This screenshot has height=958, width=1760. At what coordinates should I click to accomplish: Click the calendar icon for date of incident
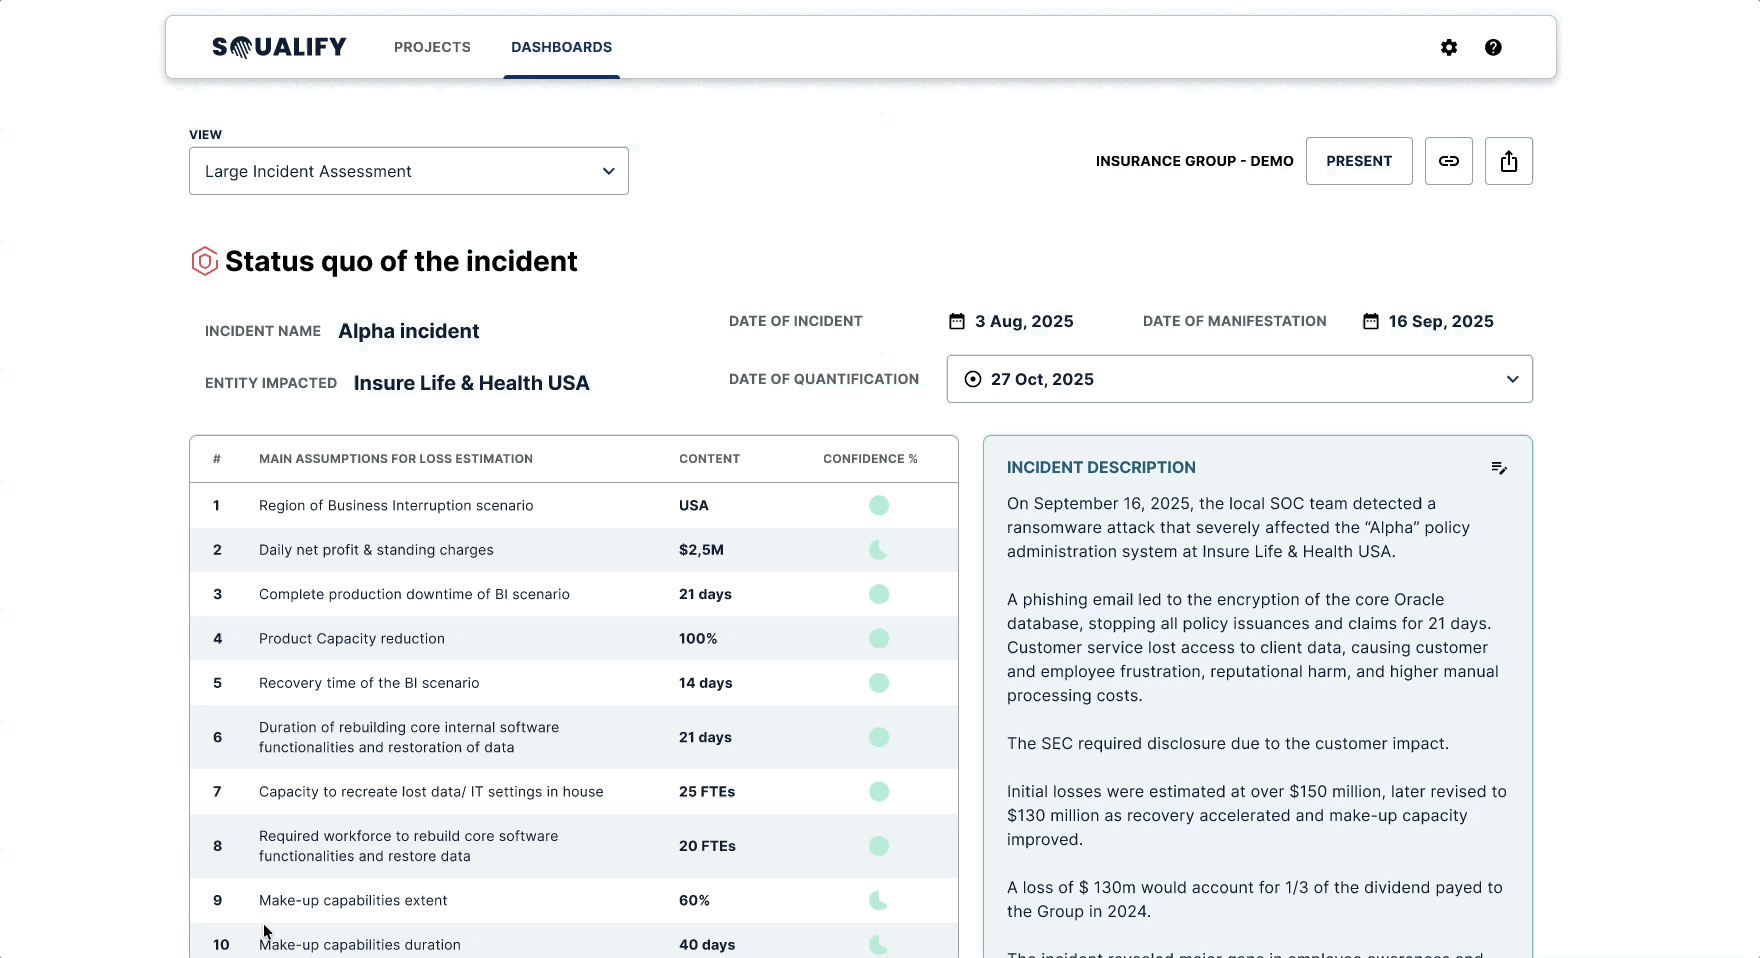coord(957,321)
